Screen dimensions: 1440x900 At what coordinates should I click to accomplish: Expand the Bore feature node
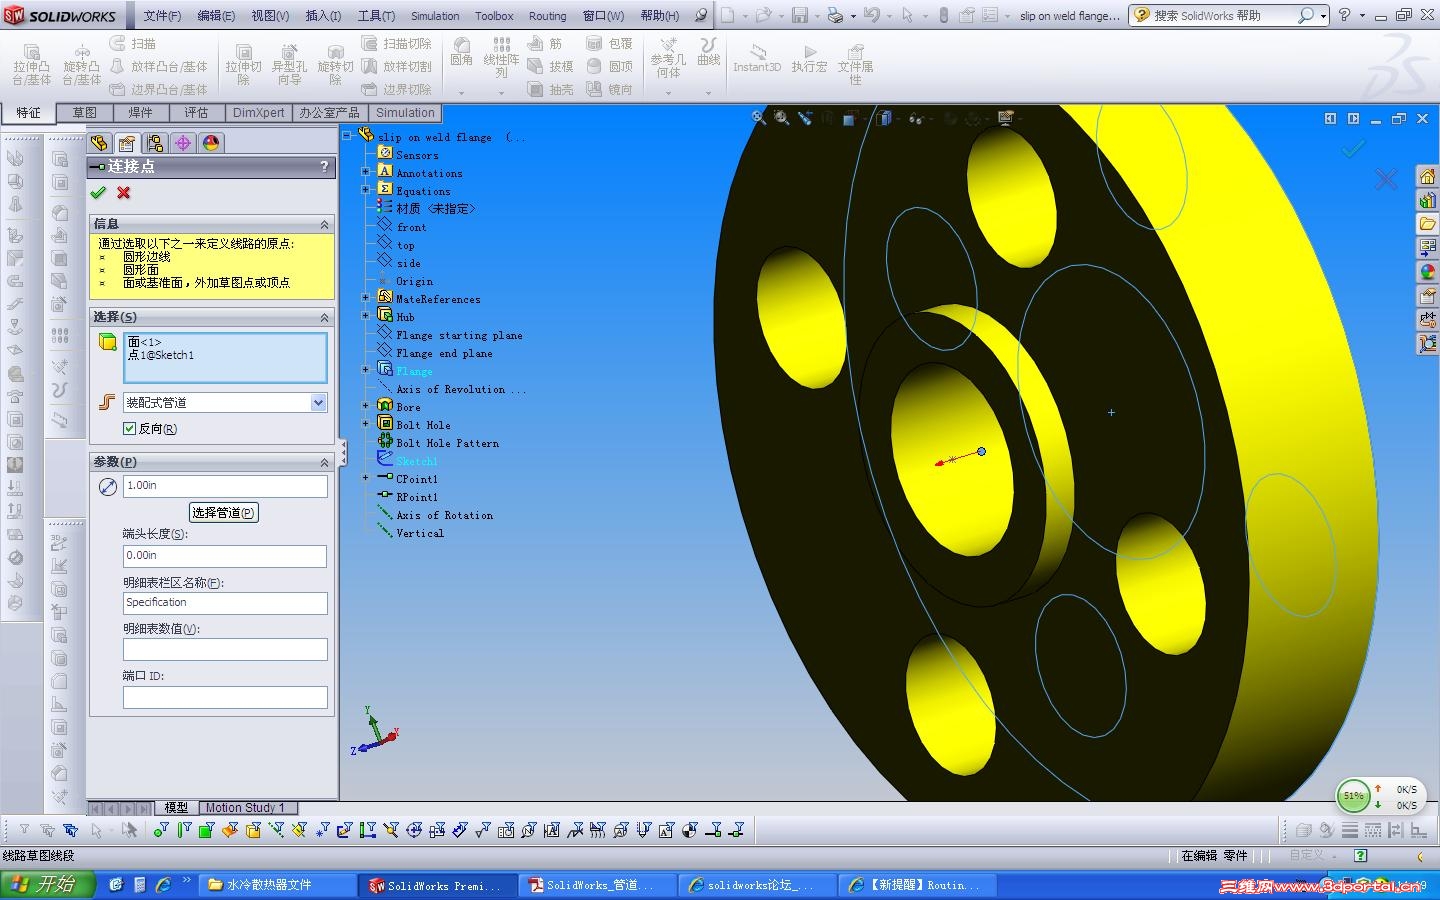(366, 407)
